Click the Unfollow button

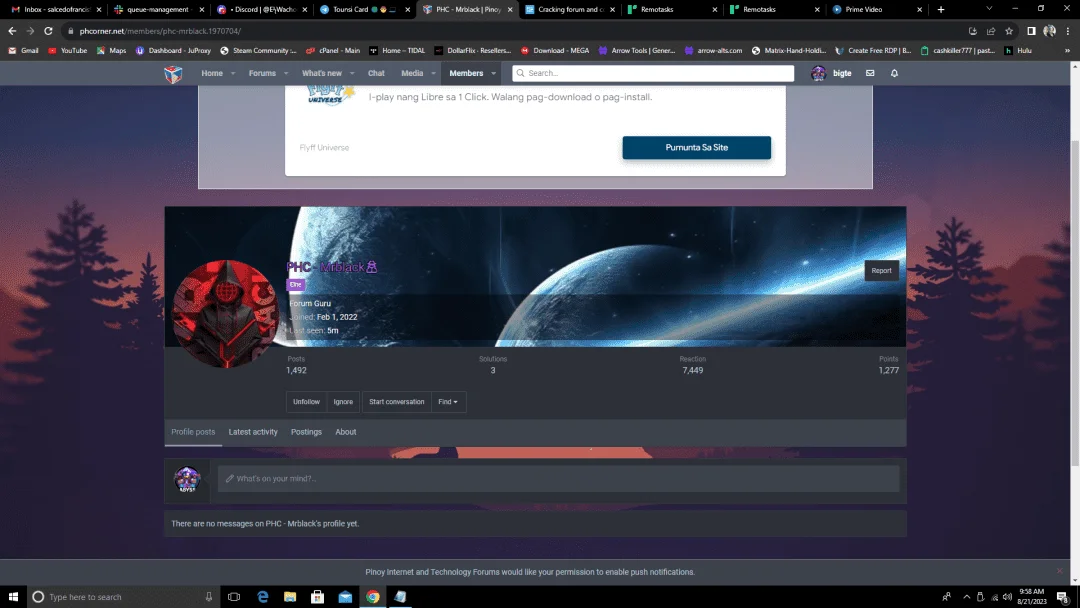tap(307, 401)
